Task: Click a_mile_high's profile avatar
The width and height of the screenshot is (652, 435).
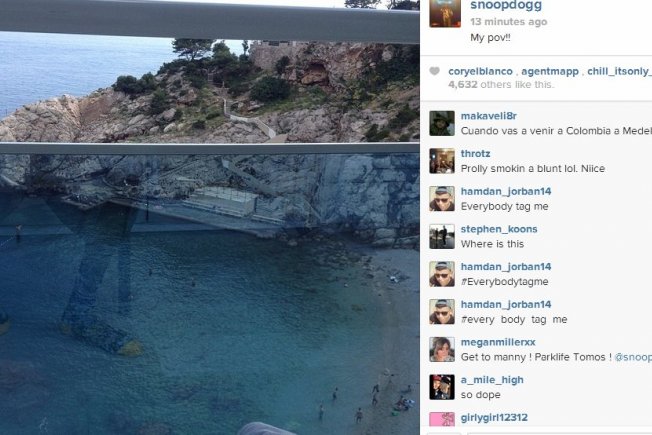Action: pyautogui.click(x=442, y=387)
